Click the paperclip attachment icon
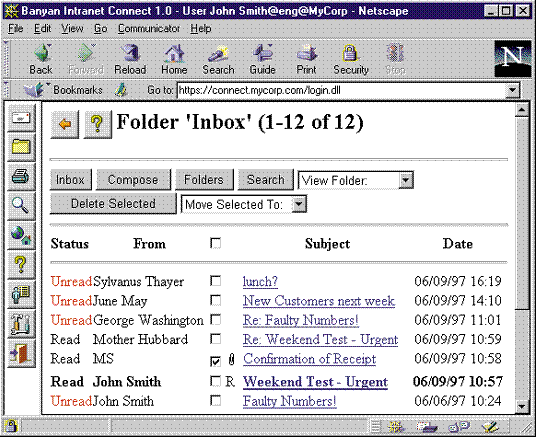The width and height of the screenshot is (536, 437). click(231, 359)
